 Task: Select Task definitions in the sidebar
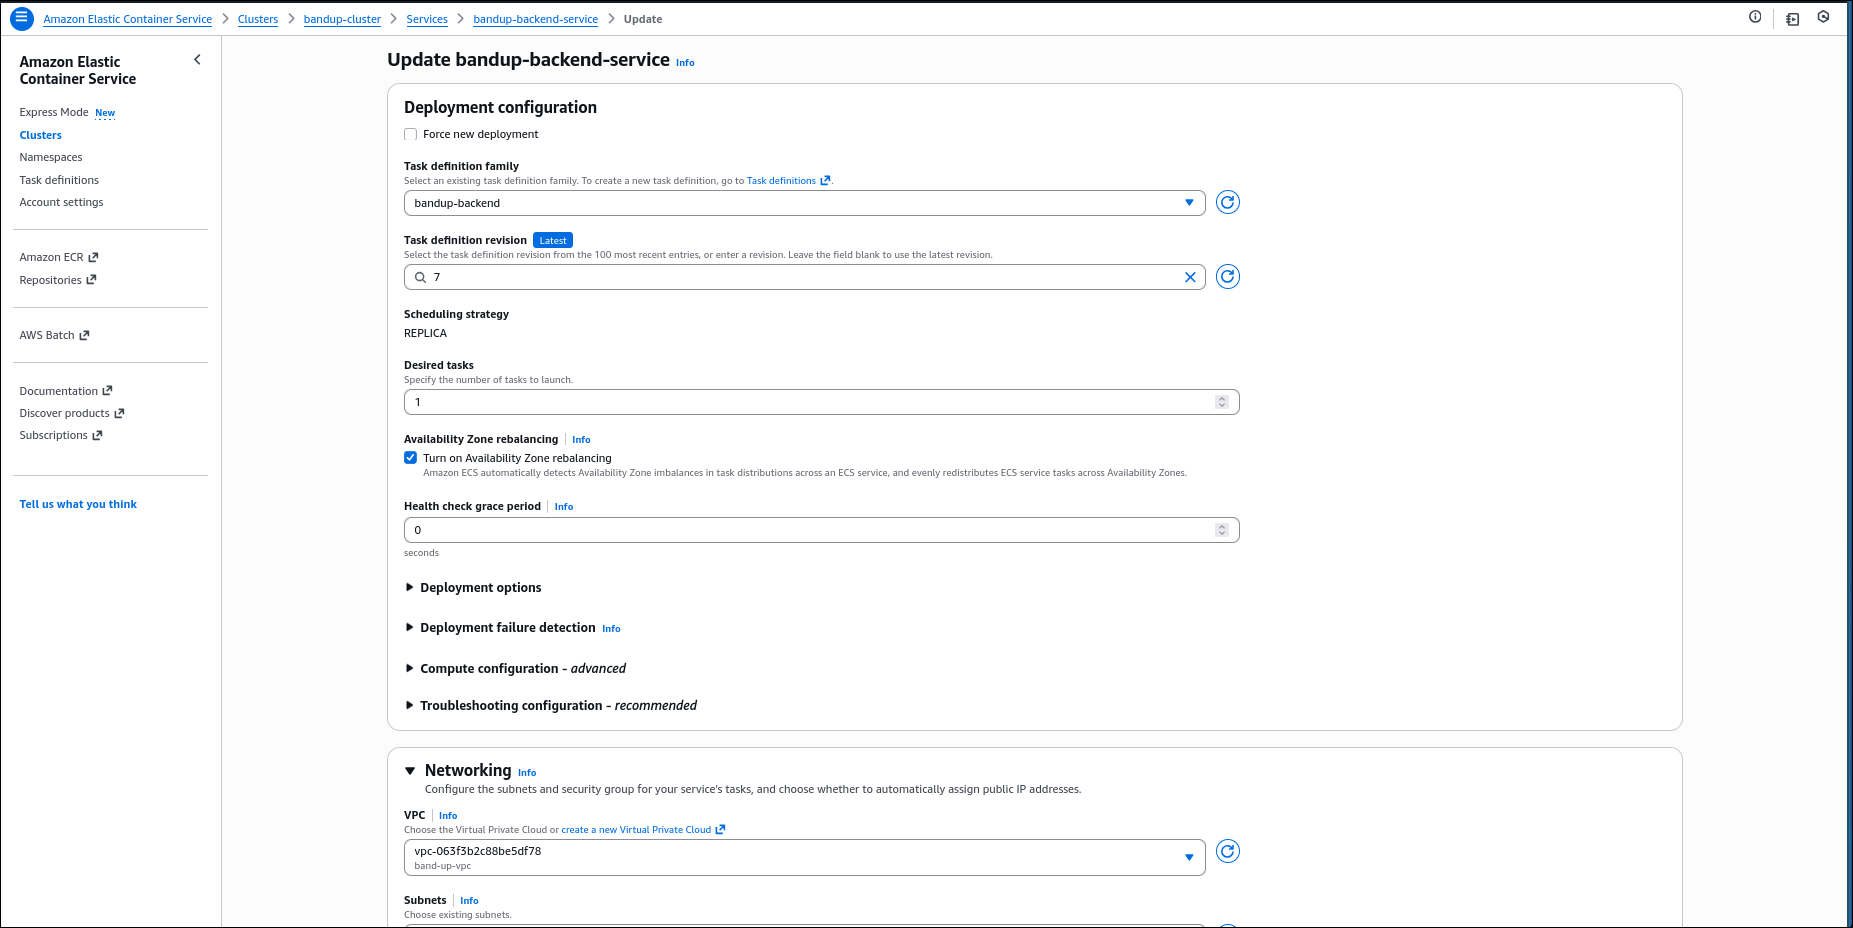coord(58,179)
